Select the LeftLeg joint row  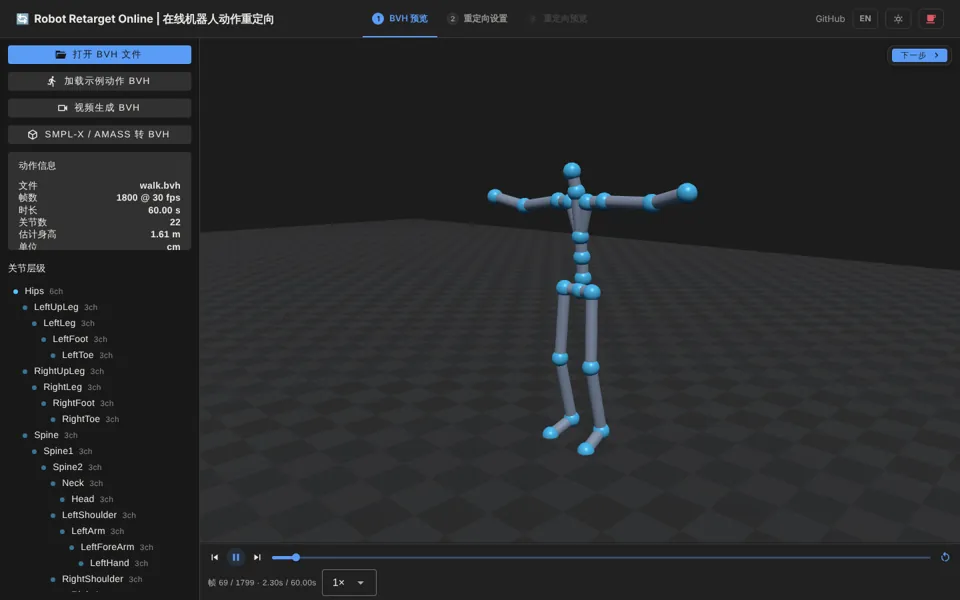pyautogui.click(x=99, y=323)
